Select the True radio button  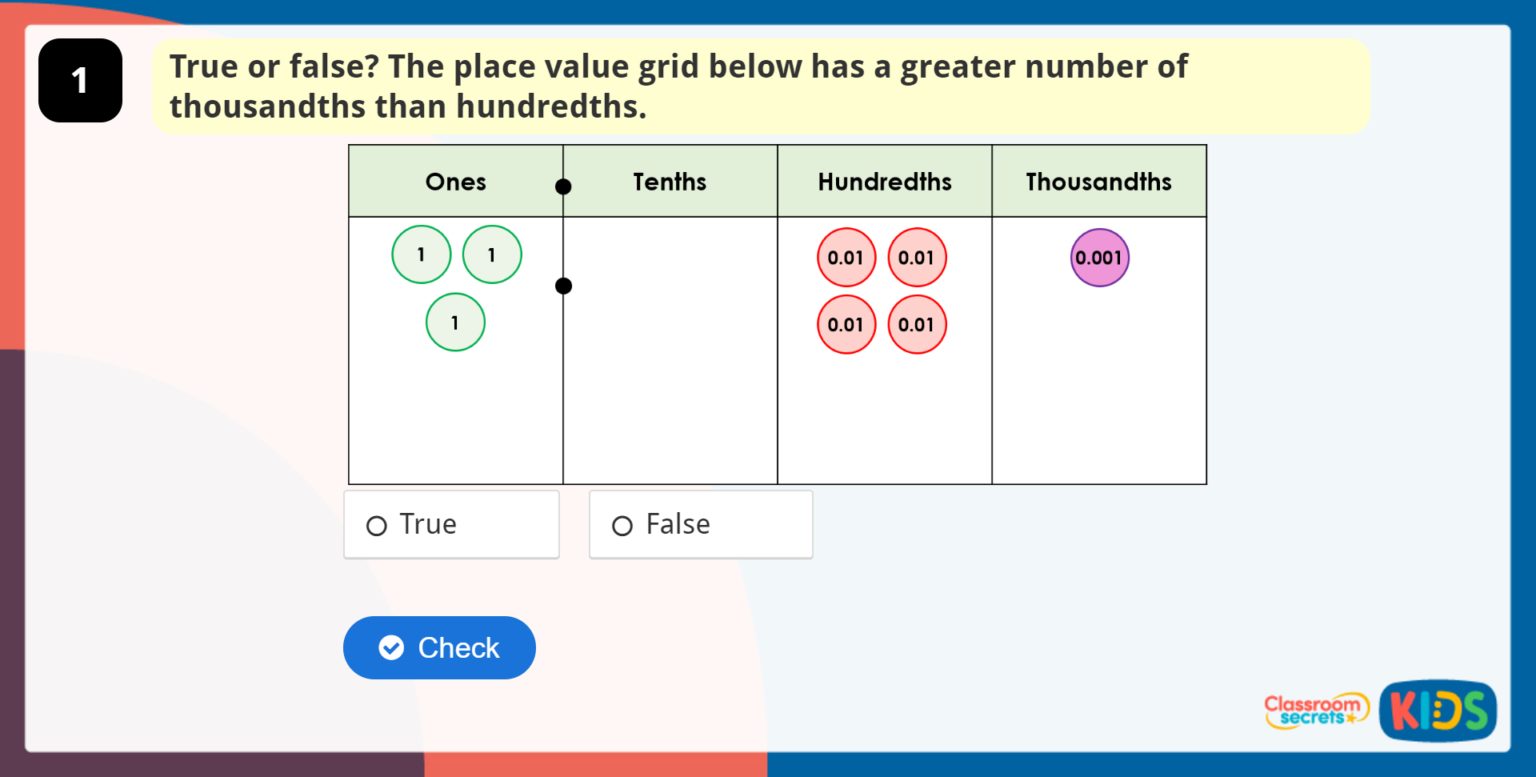(x=376, y=523)
